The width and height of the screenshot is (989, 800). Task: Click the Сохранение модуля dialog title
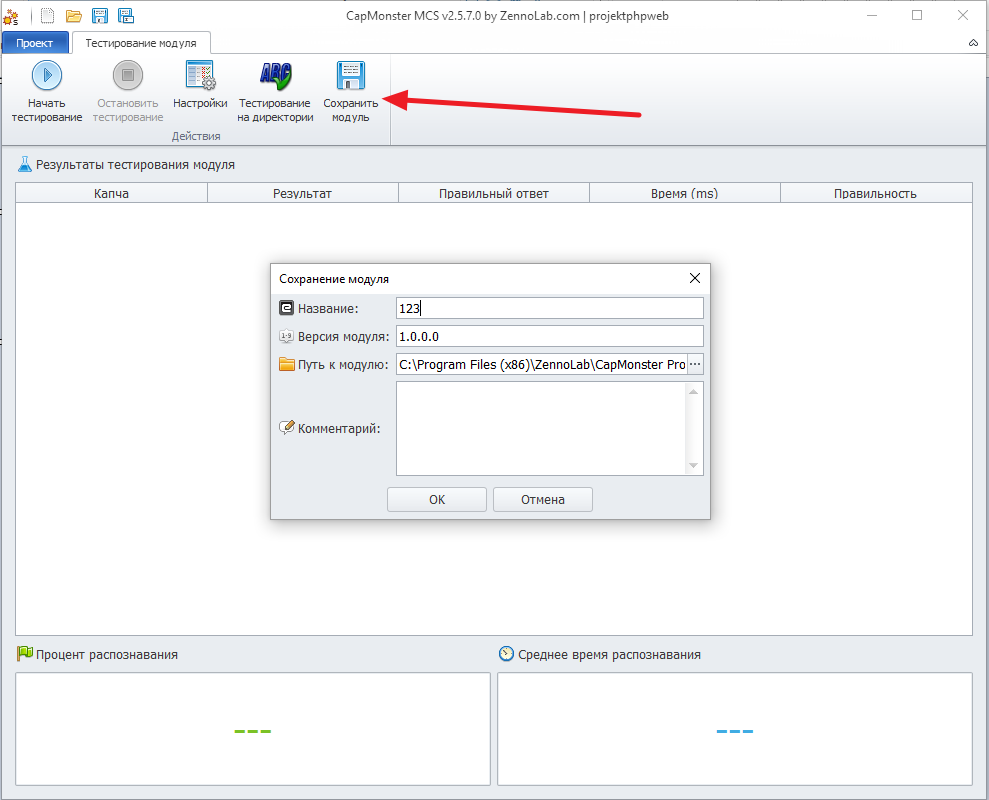(334, 279)
